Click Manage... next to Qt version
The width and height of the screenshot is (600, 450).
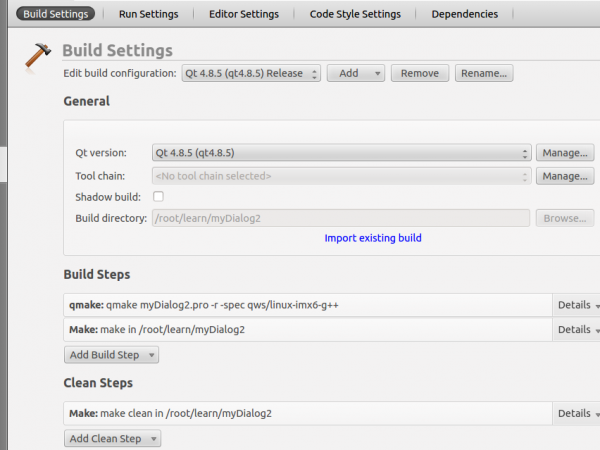click(565, 153)
